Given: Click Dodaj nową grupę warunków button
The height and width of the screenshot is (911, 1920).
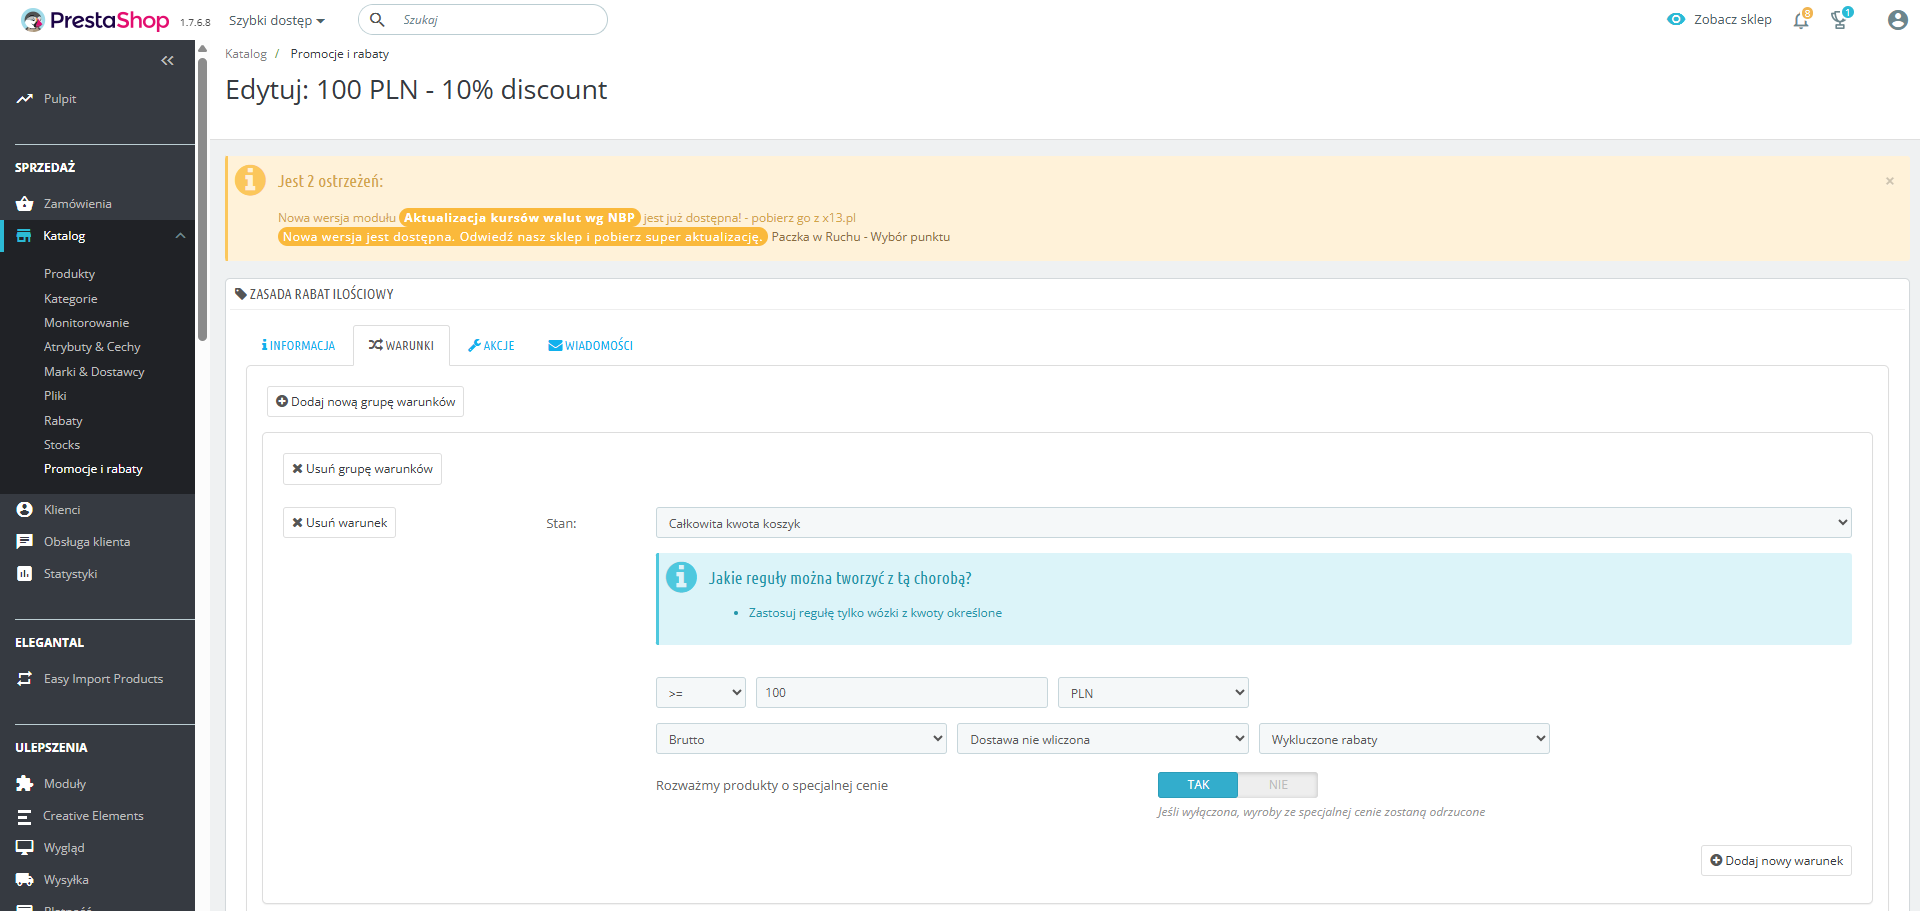Looking at the screenshot, I should tap(365, 402).
